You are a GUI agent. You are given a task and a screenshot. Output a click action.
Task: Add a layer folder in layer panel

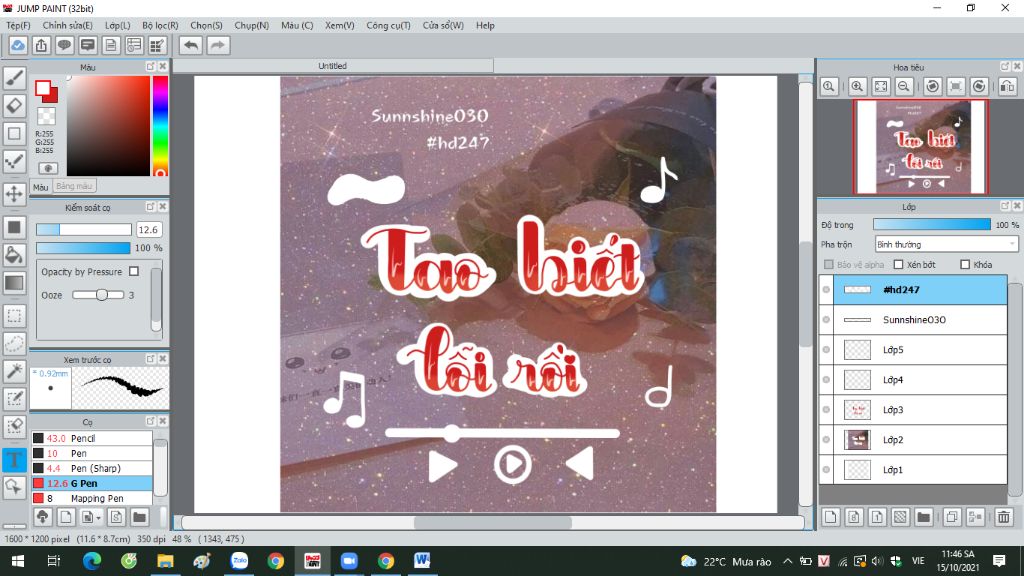tap(923, 517)
